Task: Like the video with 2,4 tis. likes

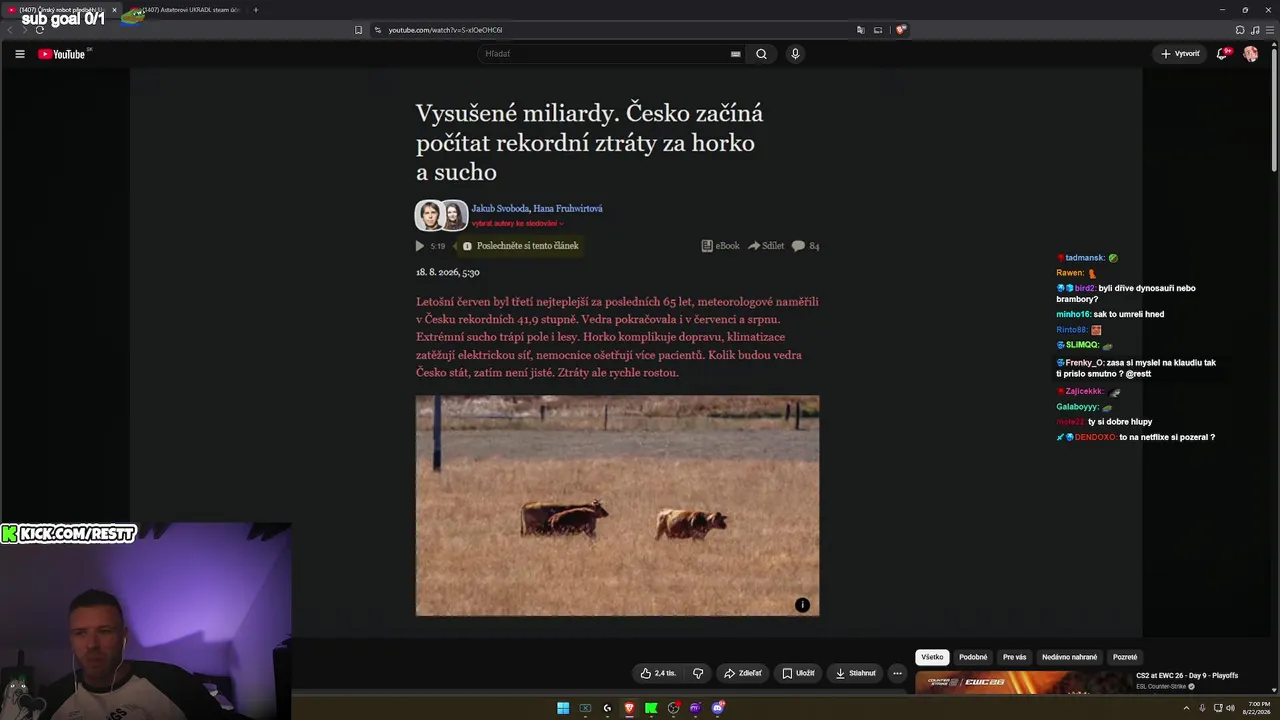Action: pos(658,673)
